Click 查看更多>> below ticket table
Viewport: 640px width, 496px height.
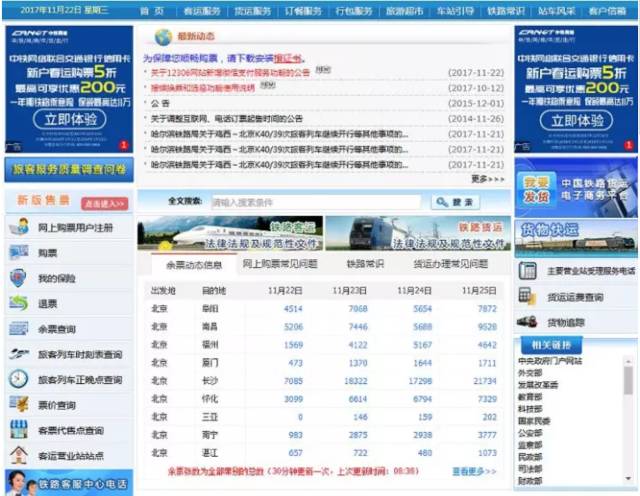point(474,471)
